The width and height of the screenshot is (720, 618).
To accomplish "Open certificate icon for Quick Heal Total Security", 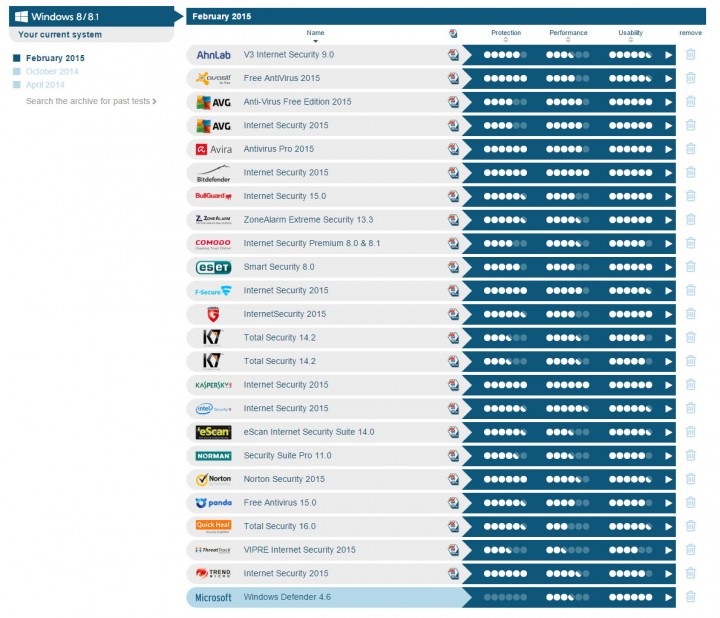I will tap(453, 526).
